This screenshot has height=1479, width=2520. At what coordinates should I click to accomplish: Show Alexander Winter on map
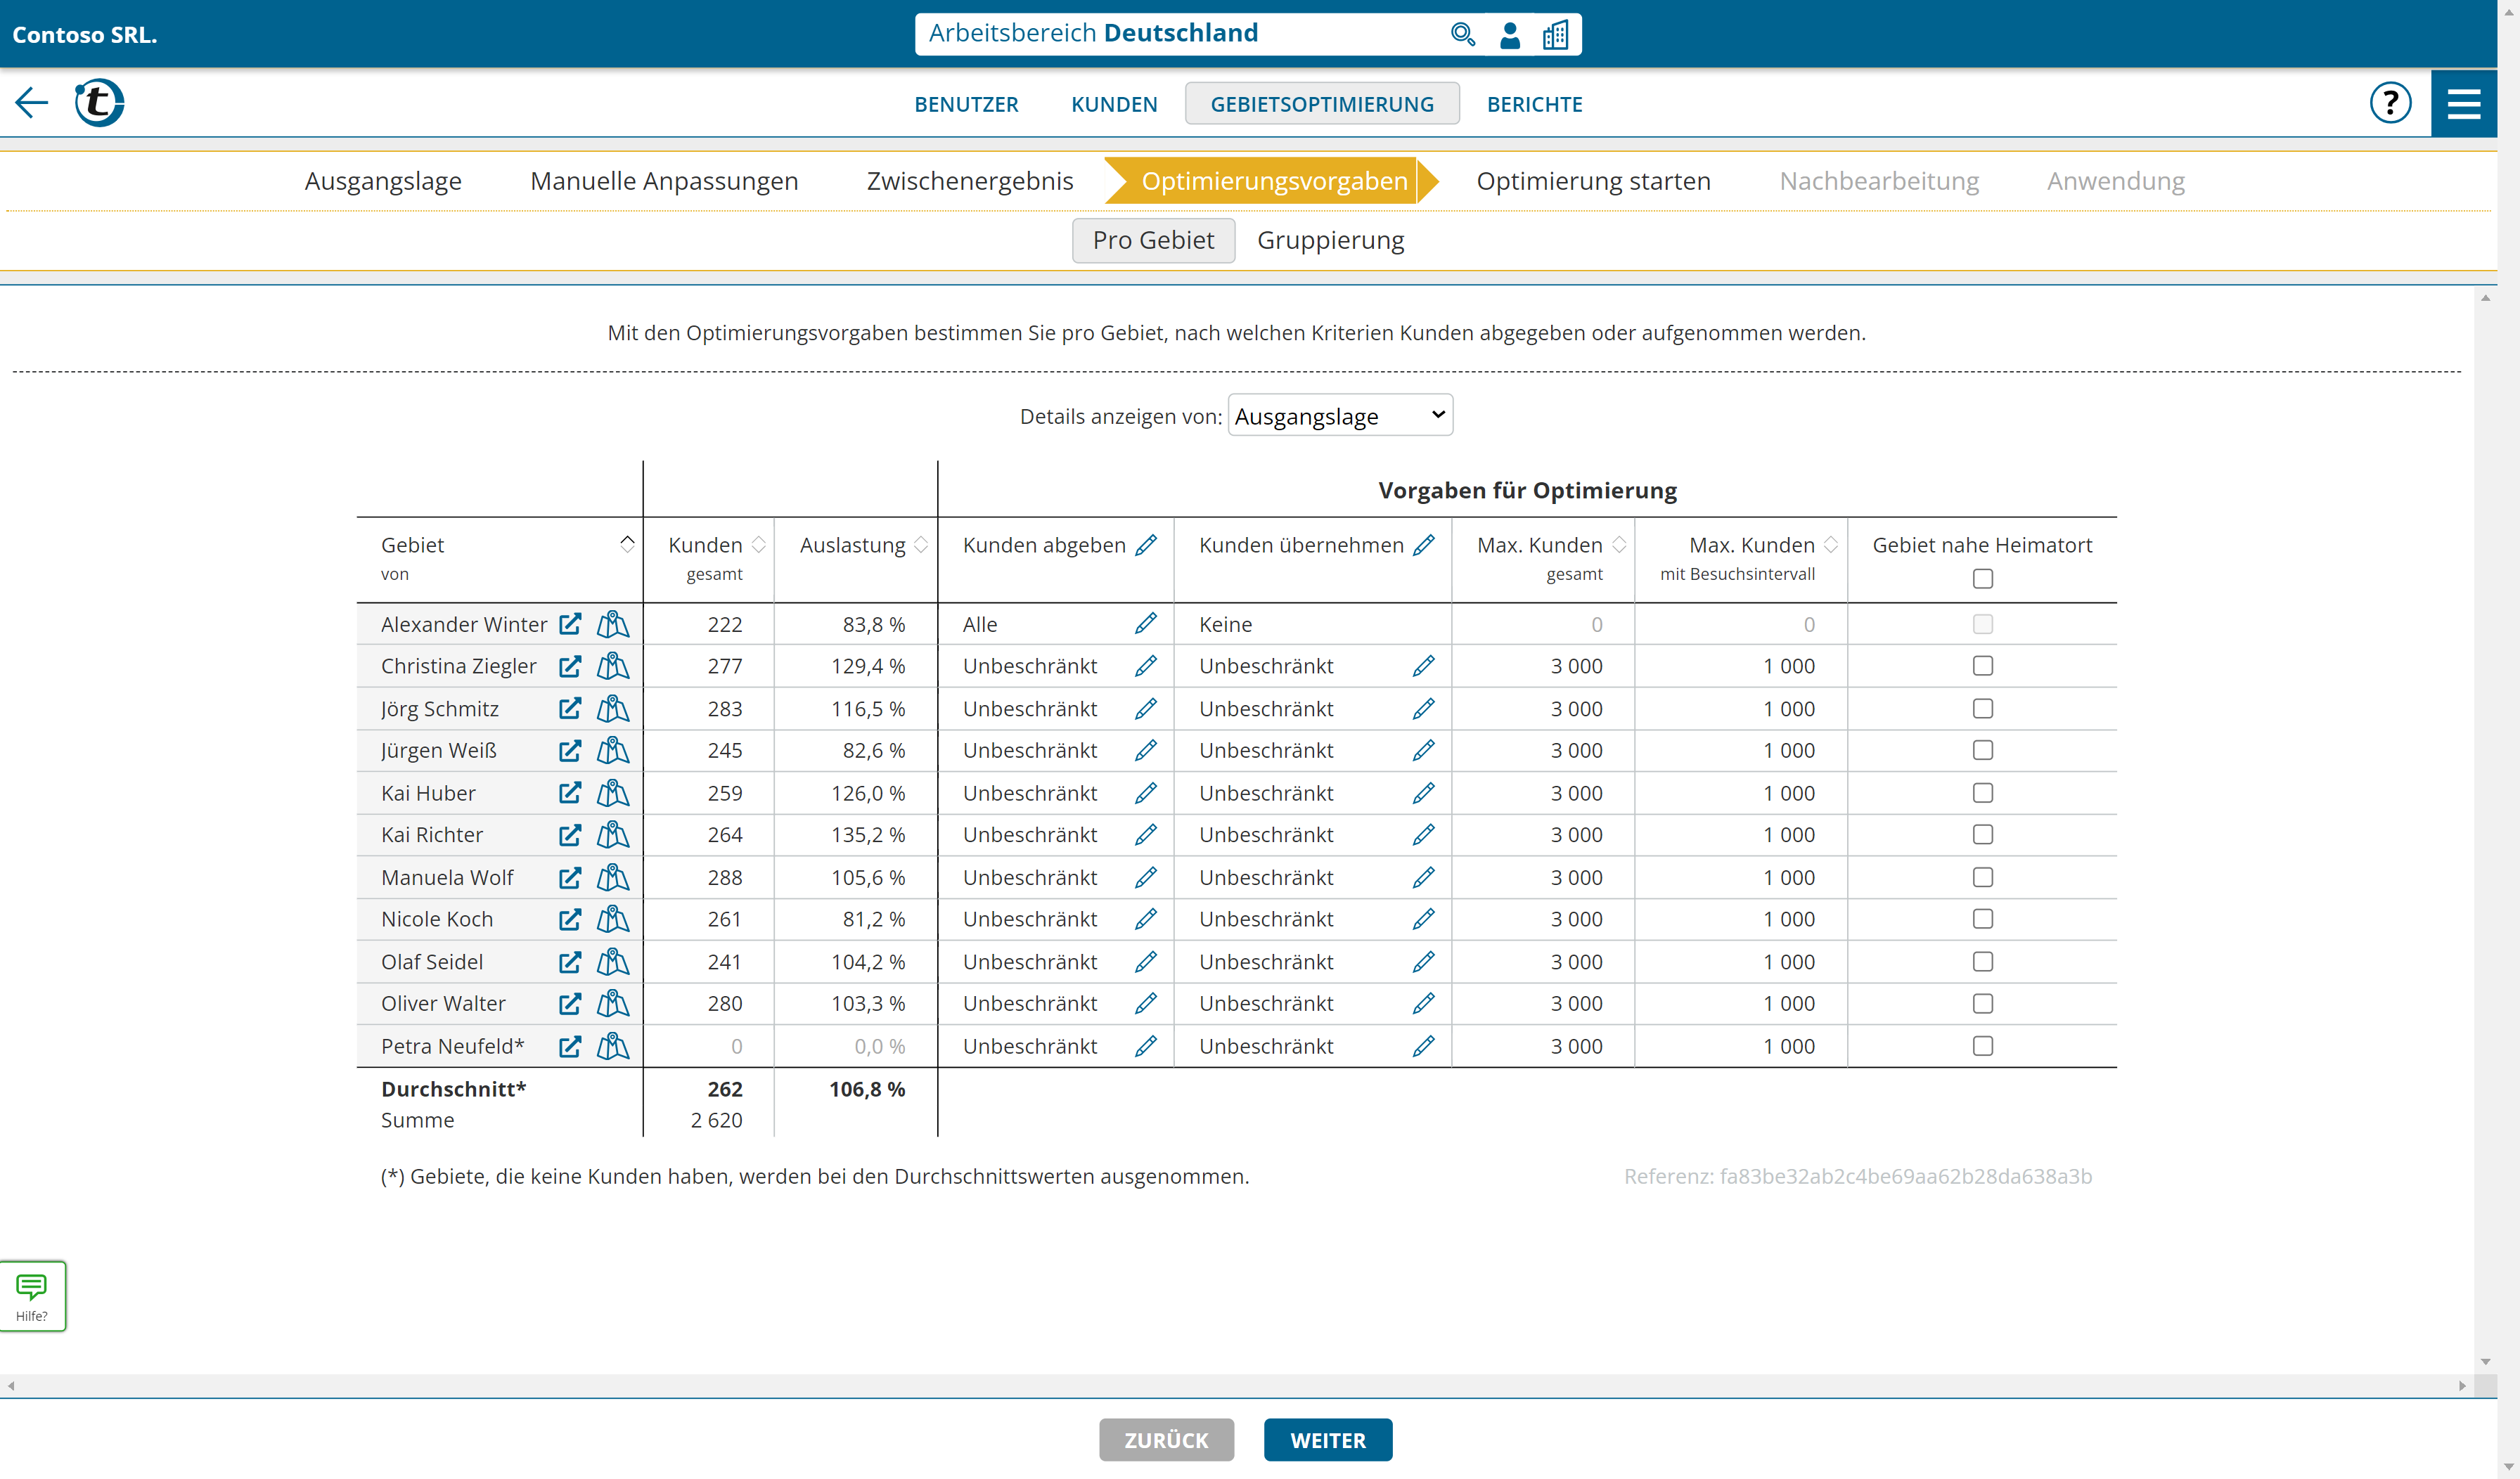pos(613,624)
